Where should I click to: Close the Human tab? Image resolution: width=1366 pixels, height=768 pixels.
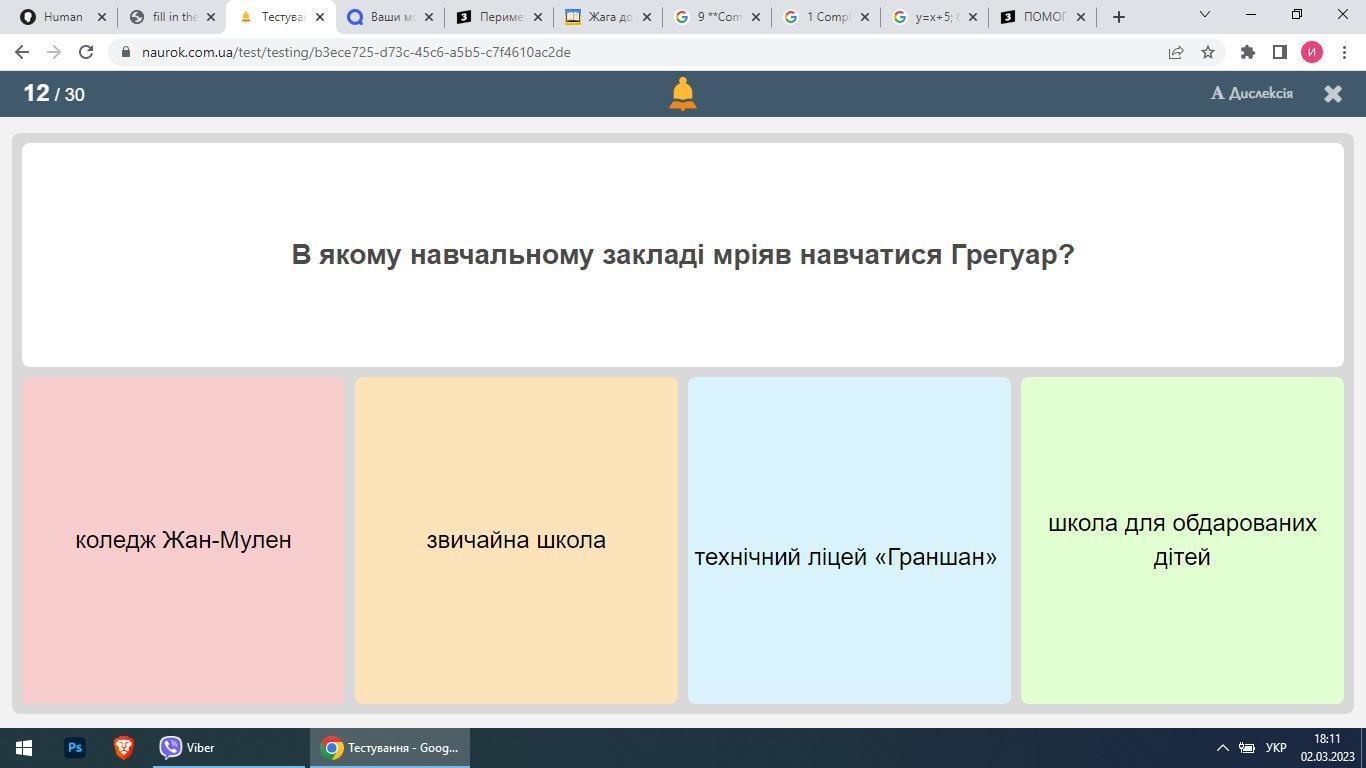click(x=101, y=17)
